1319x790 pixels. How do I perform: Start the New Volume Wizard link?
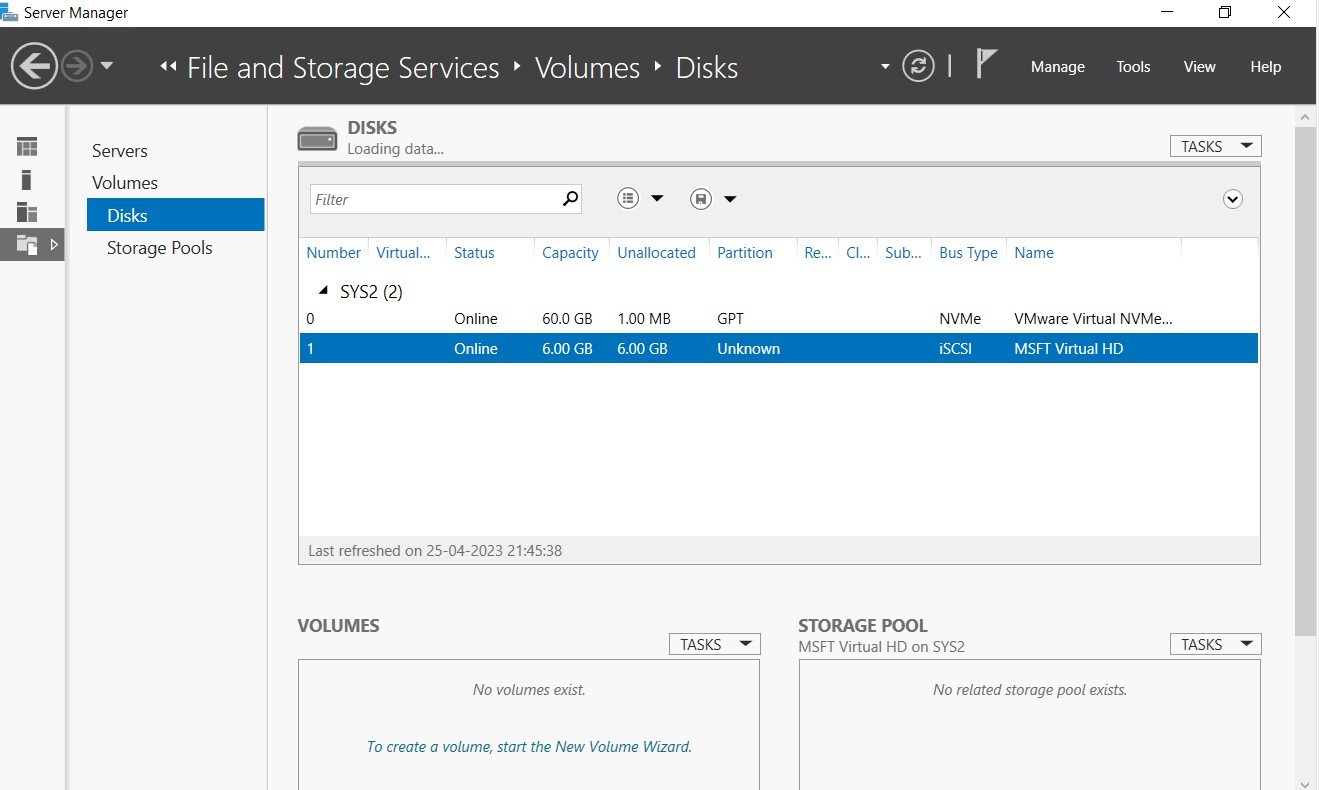coord(529,746)
